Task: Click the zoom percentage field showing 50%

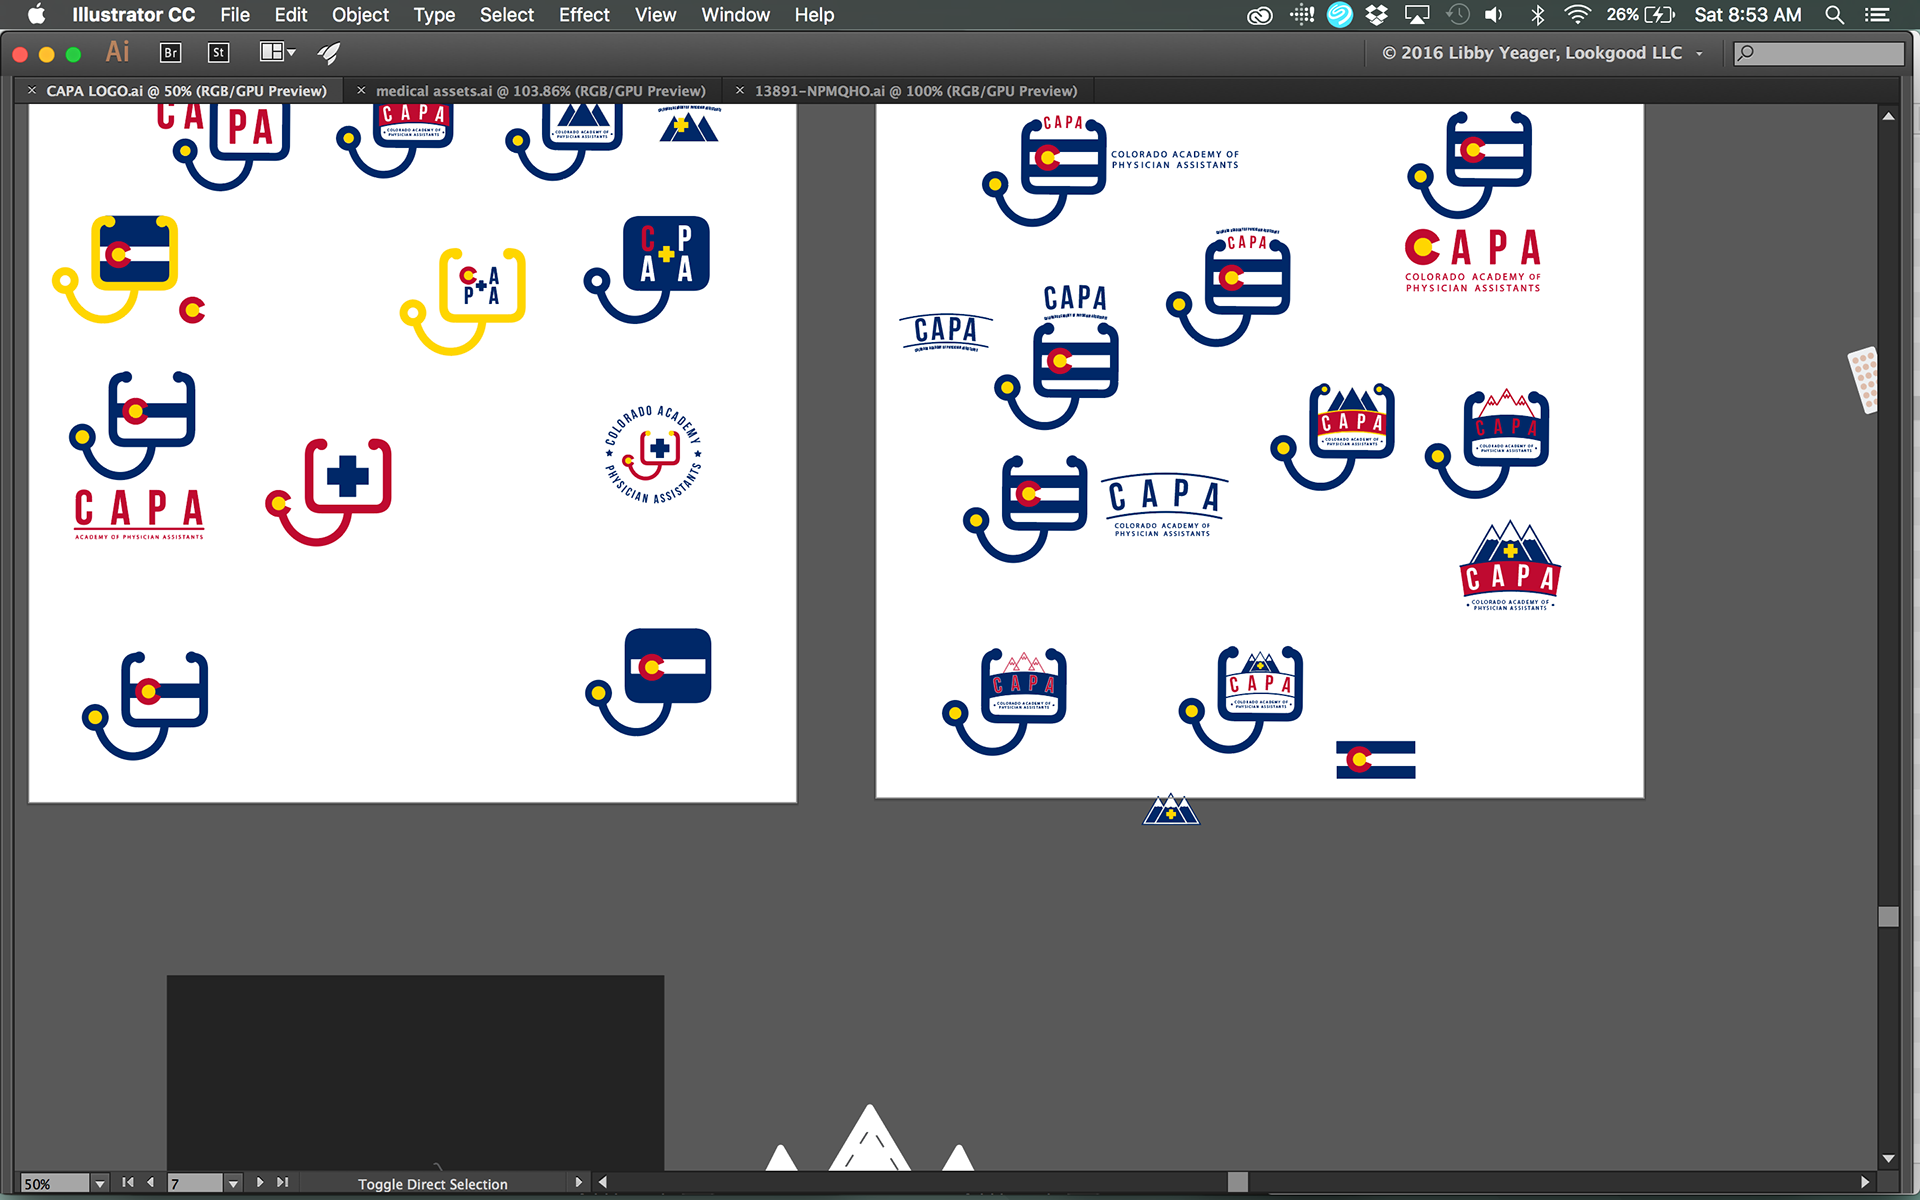Action: coord(55,1183)
